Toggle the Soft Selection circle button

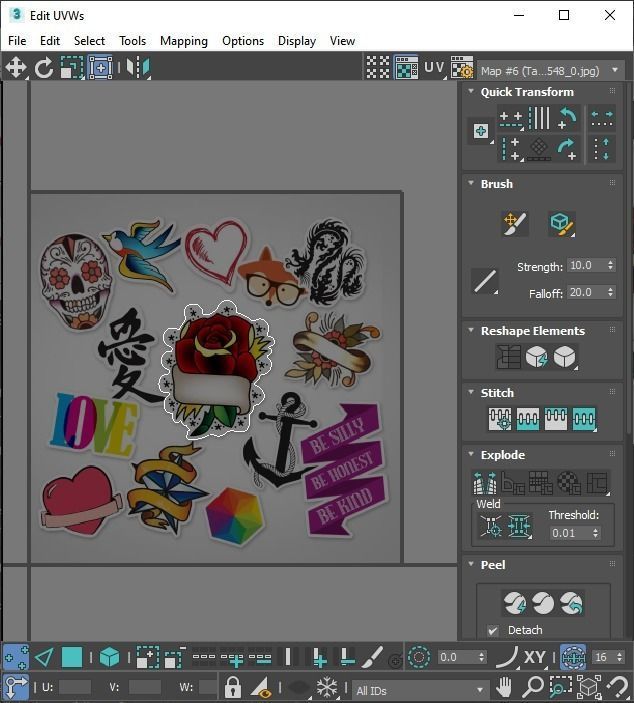tap(419, 657)
